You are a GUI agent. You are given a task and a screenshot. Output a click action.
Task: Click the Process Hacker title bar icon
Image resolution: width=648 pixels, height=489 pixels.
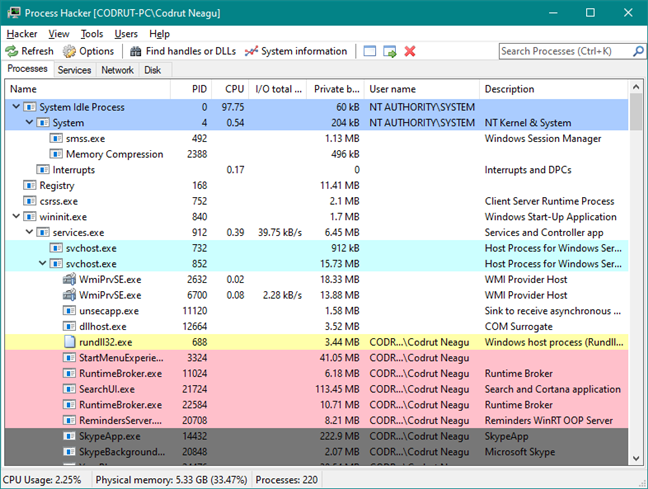pyautogui.click(x=14, y=13)
